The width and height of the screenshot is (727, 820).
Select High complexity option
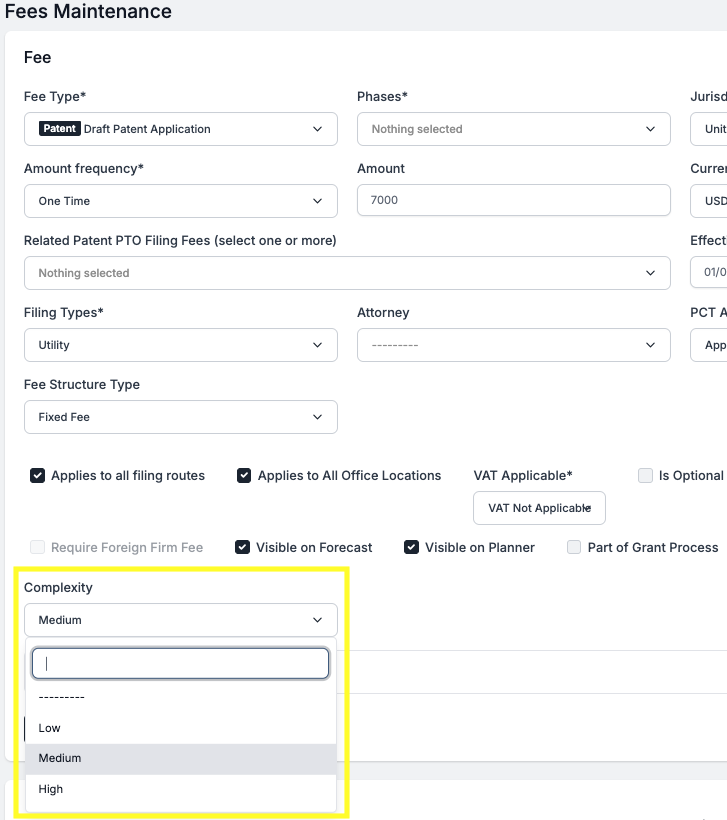click(51, 789)
